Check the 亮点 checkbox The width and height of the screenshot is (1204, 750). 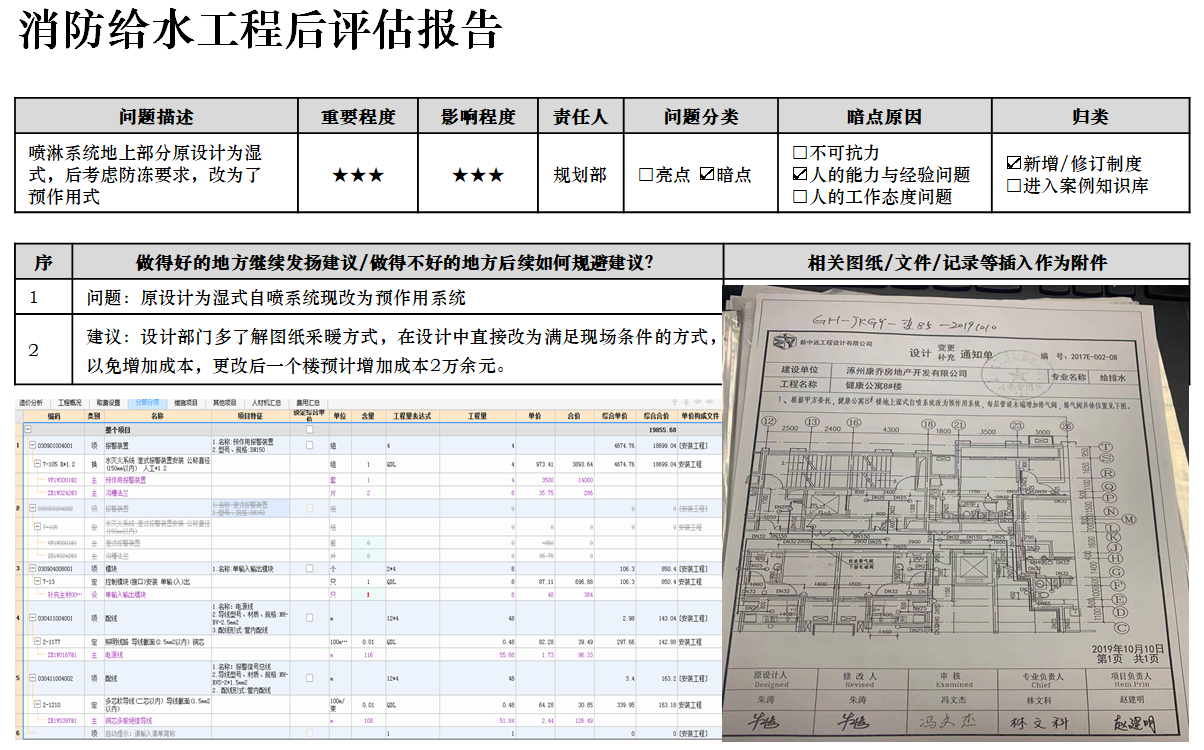coord(646,175)
